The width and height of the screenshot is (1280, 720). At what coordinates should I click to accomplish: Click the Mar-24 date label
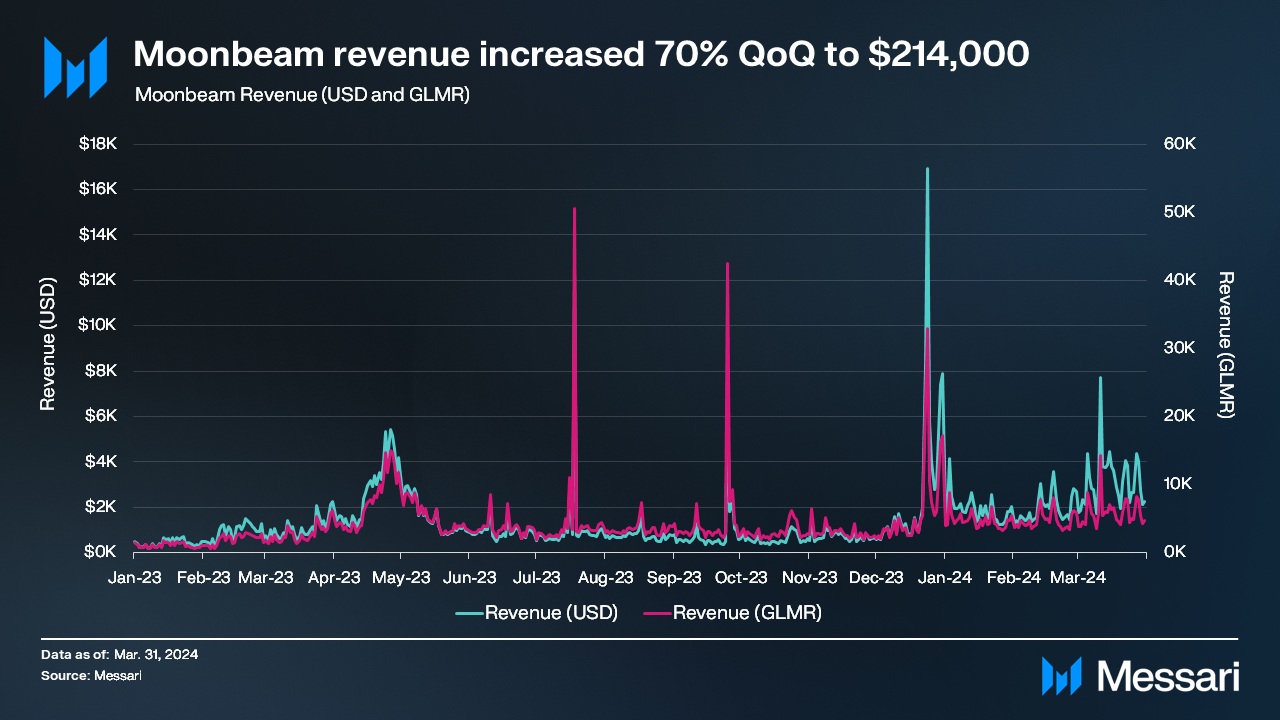point(1078,578)
